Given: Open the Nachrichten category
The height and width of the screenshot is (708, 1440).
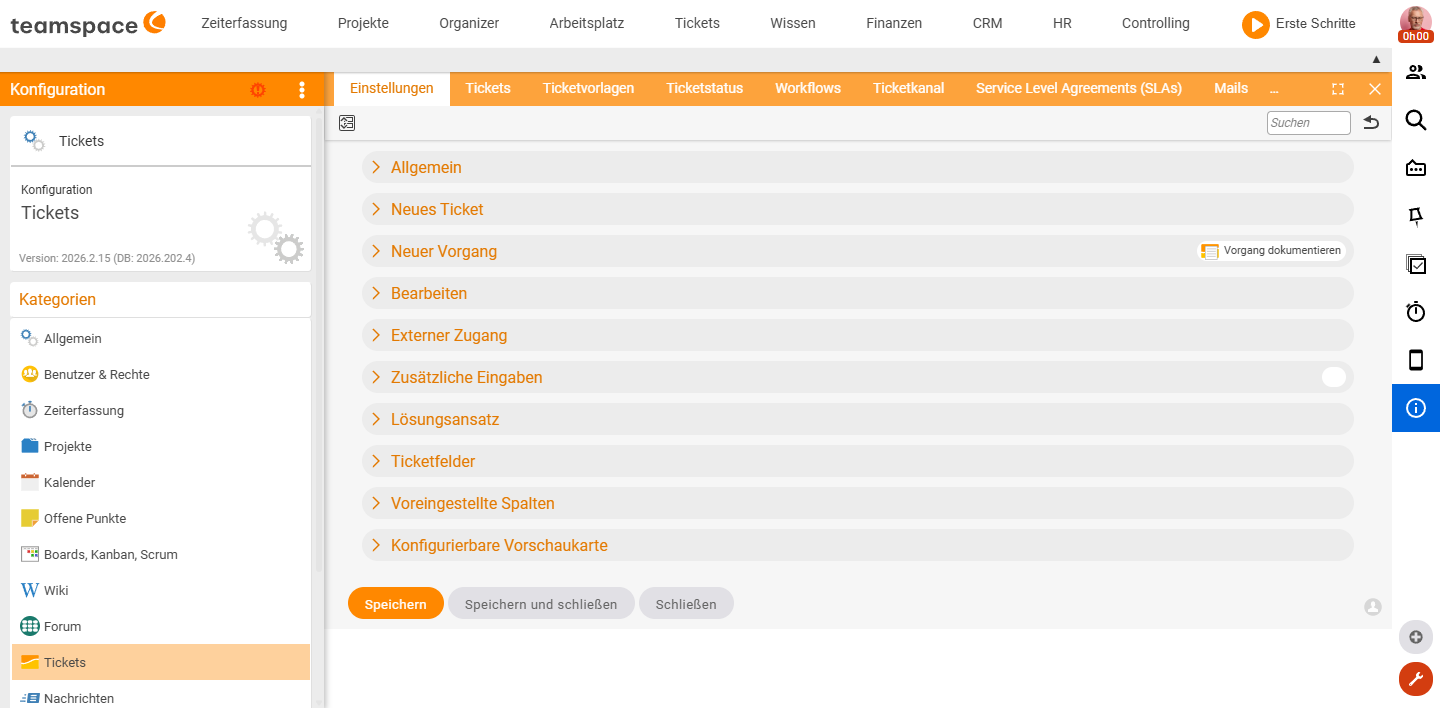Looking at the screenshot, I should pos(160,698).
